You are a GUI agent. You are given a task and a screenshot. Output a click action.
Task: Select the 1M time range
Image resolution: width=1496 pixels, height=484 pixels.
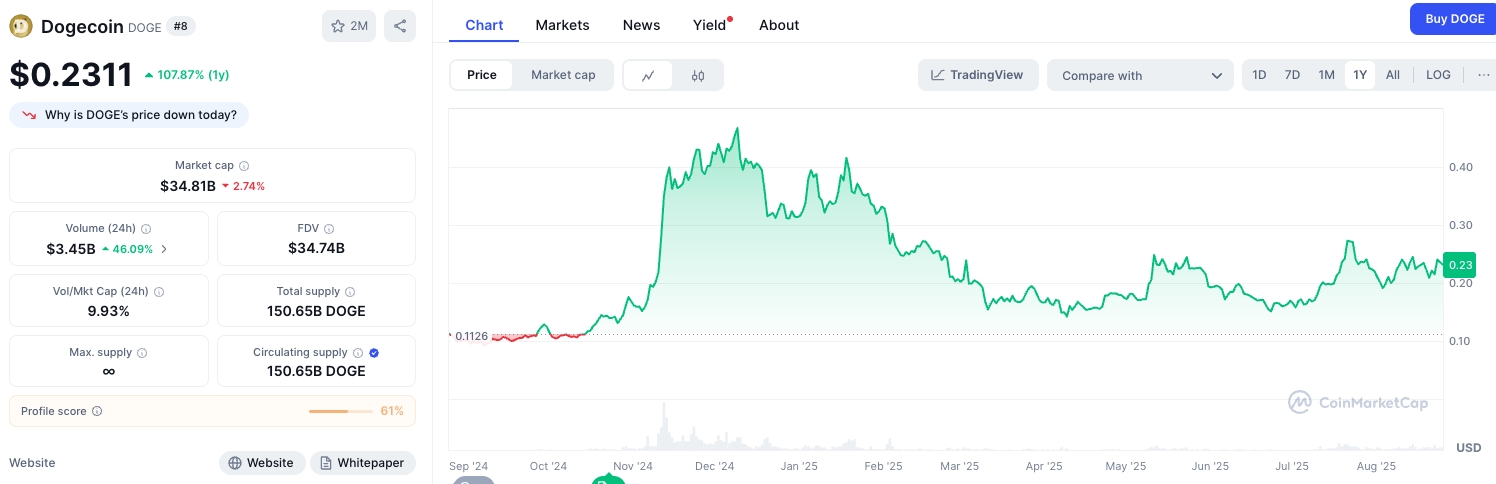pos(1326,75)
